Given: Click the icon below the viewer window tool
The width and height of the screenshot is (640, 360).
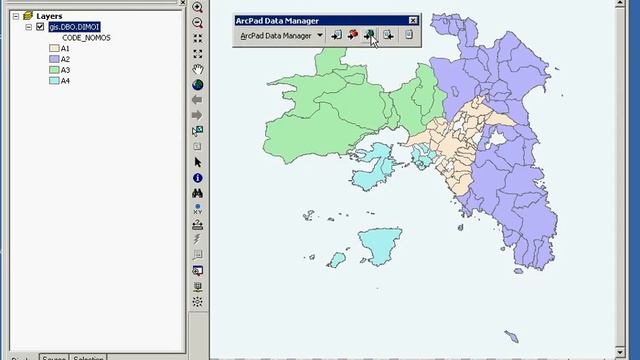Looking at the screenshot, I should pos(198,287).
